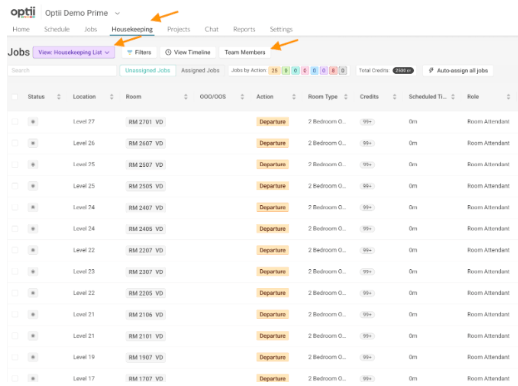
Task: Click the 99+ credits badge for RM 2101
Action: pos(367,336)
